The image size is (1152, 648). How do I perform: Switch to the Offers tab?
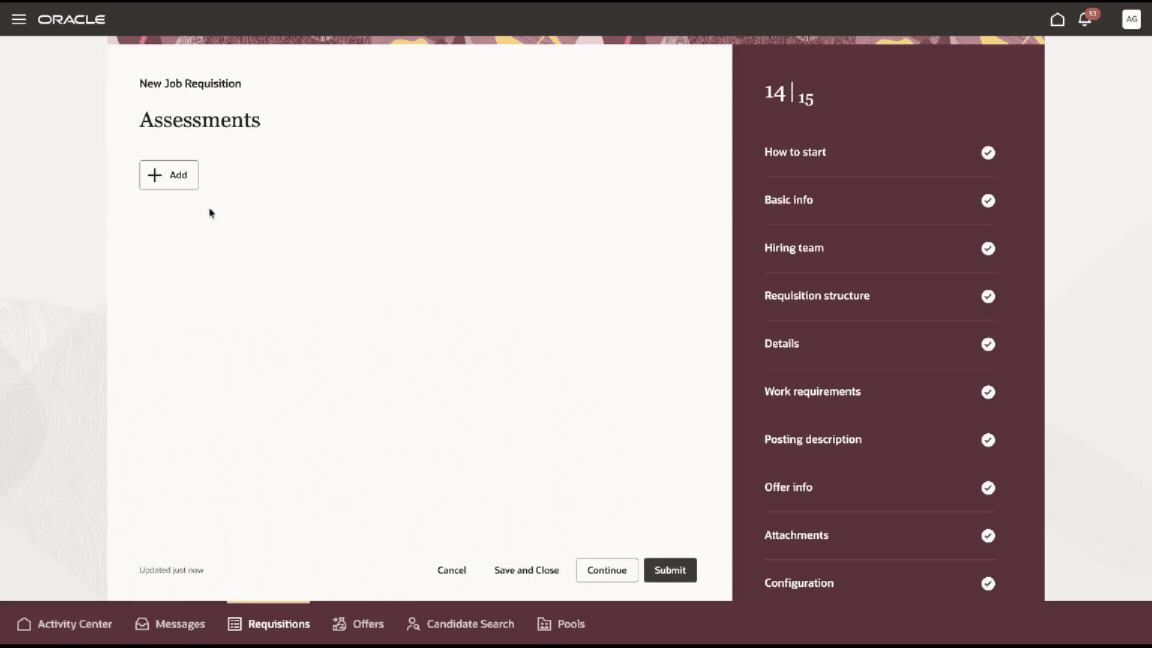[x=358, y=624]
